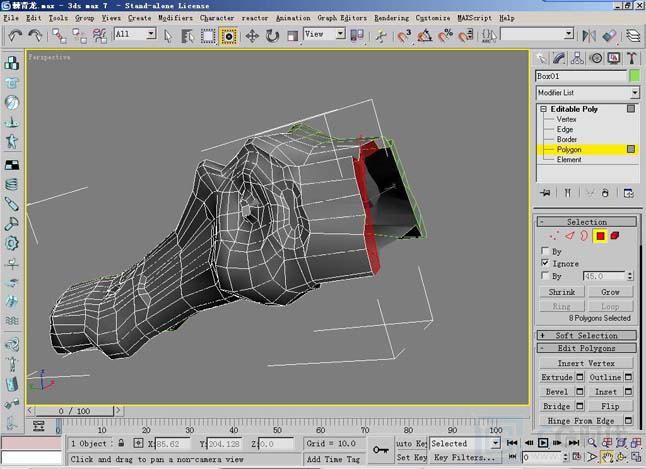
Task: Click the green Box01 color swatch
Action: (634, 76)
